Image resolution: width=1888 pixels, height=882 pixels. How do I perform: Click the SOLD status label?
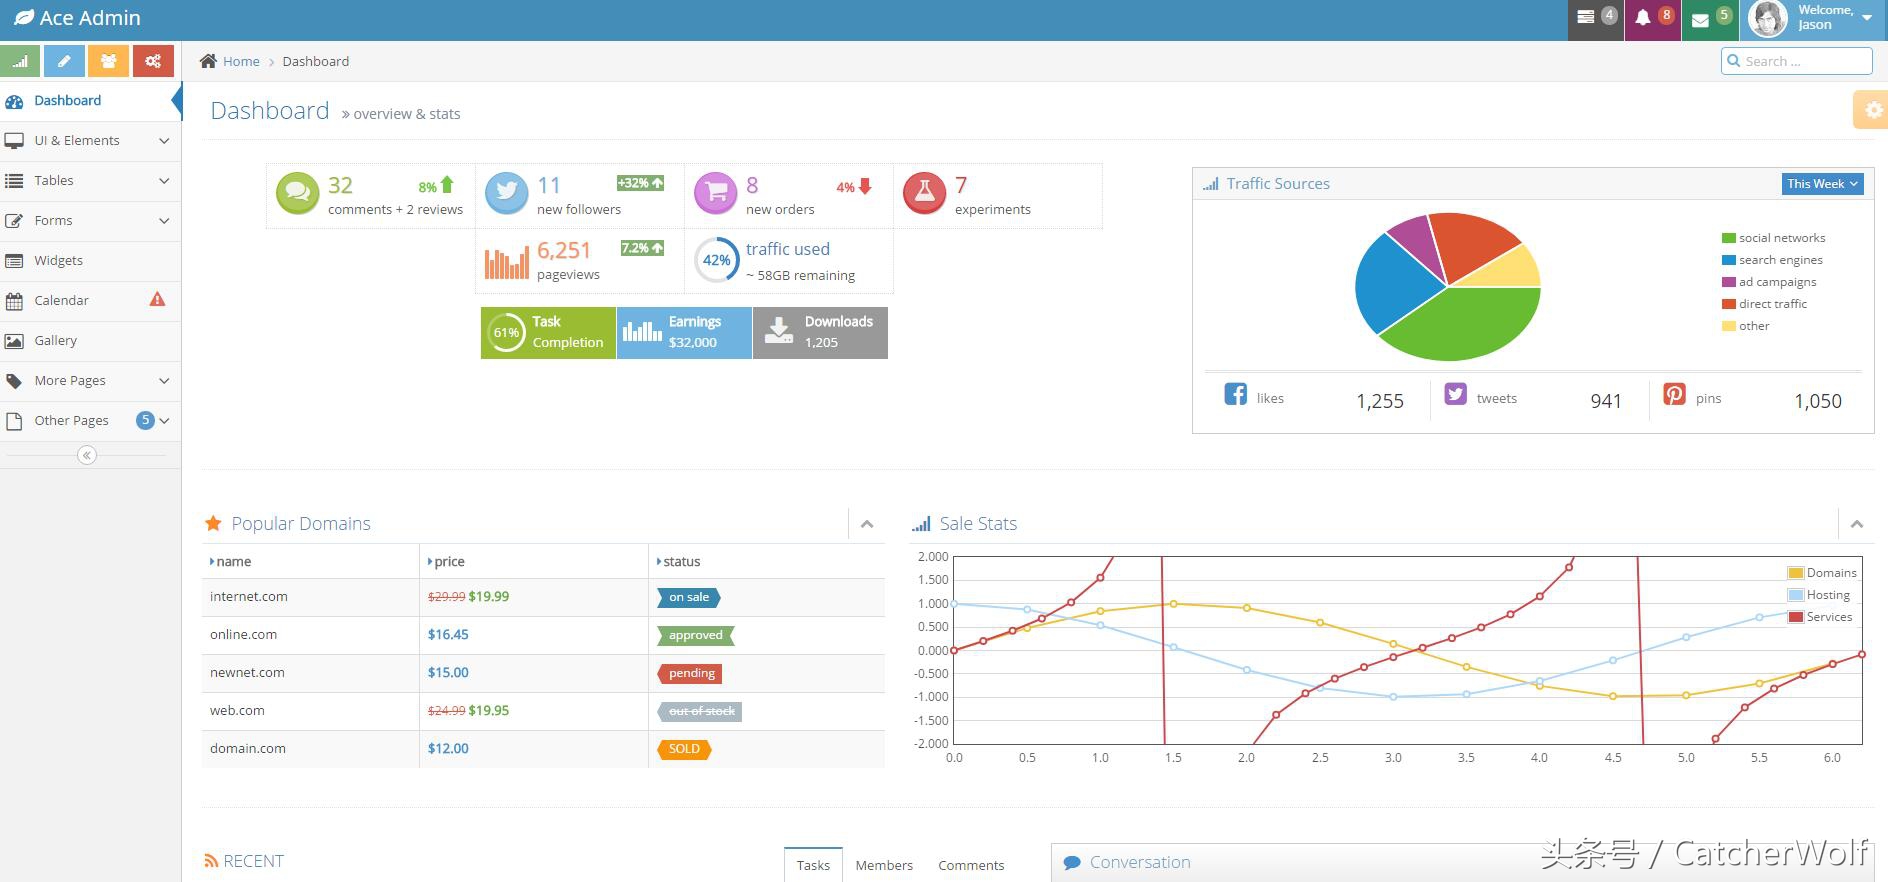pyautogui.click(x=684, y=749)
